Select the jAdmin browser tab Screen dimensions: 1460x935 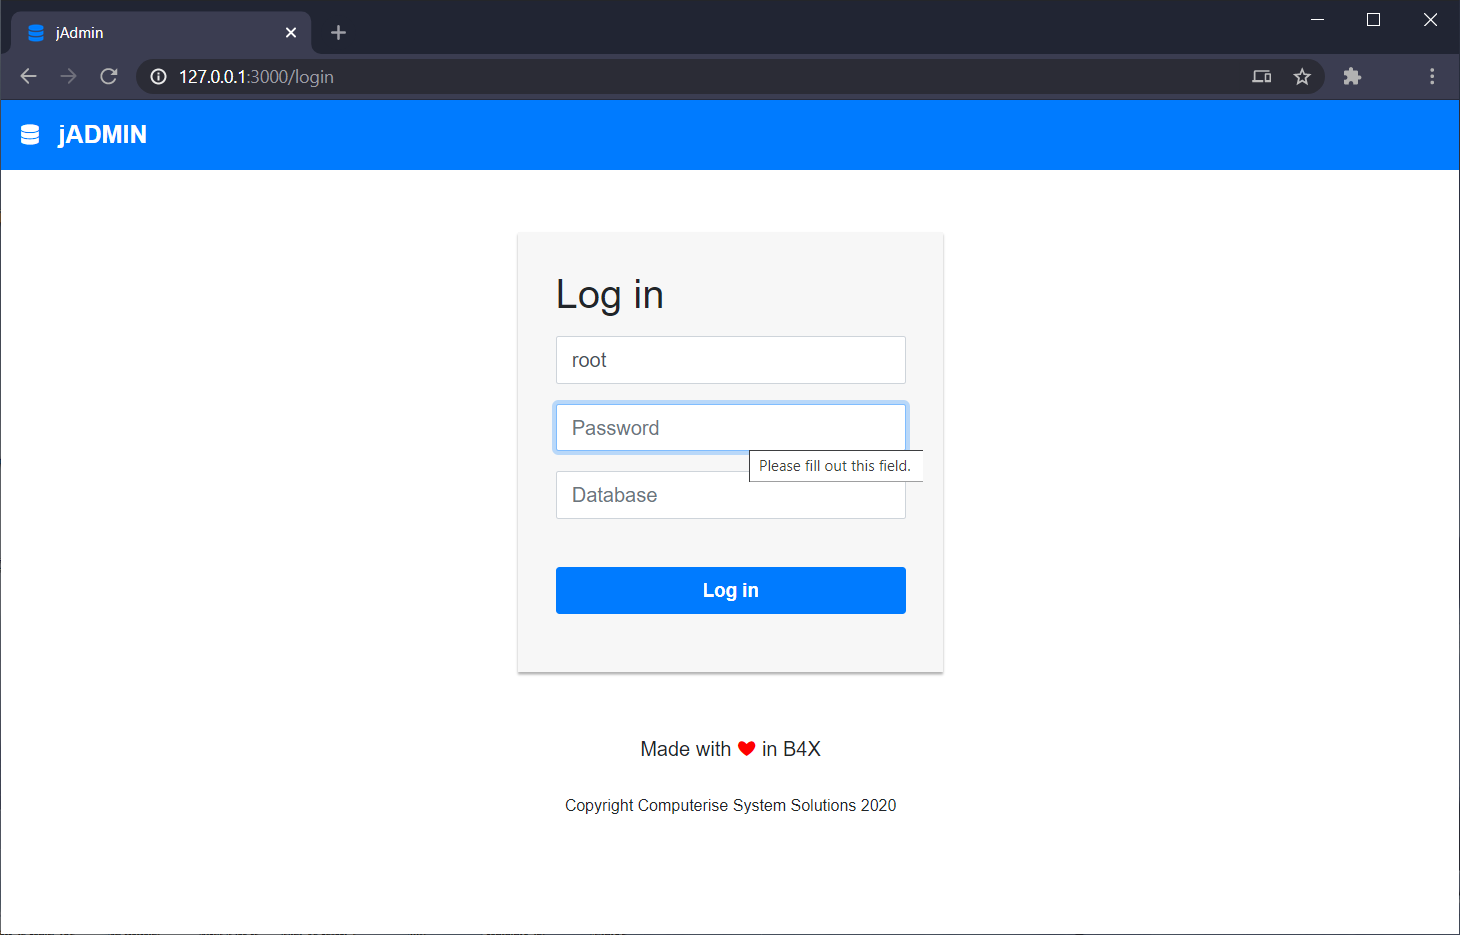[162, 33]
